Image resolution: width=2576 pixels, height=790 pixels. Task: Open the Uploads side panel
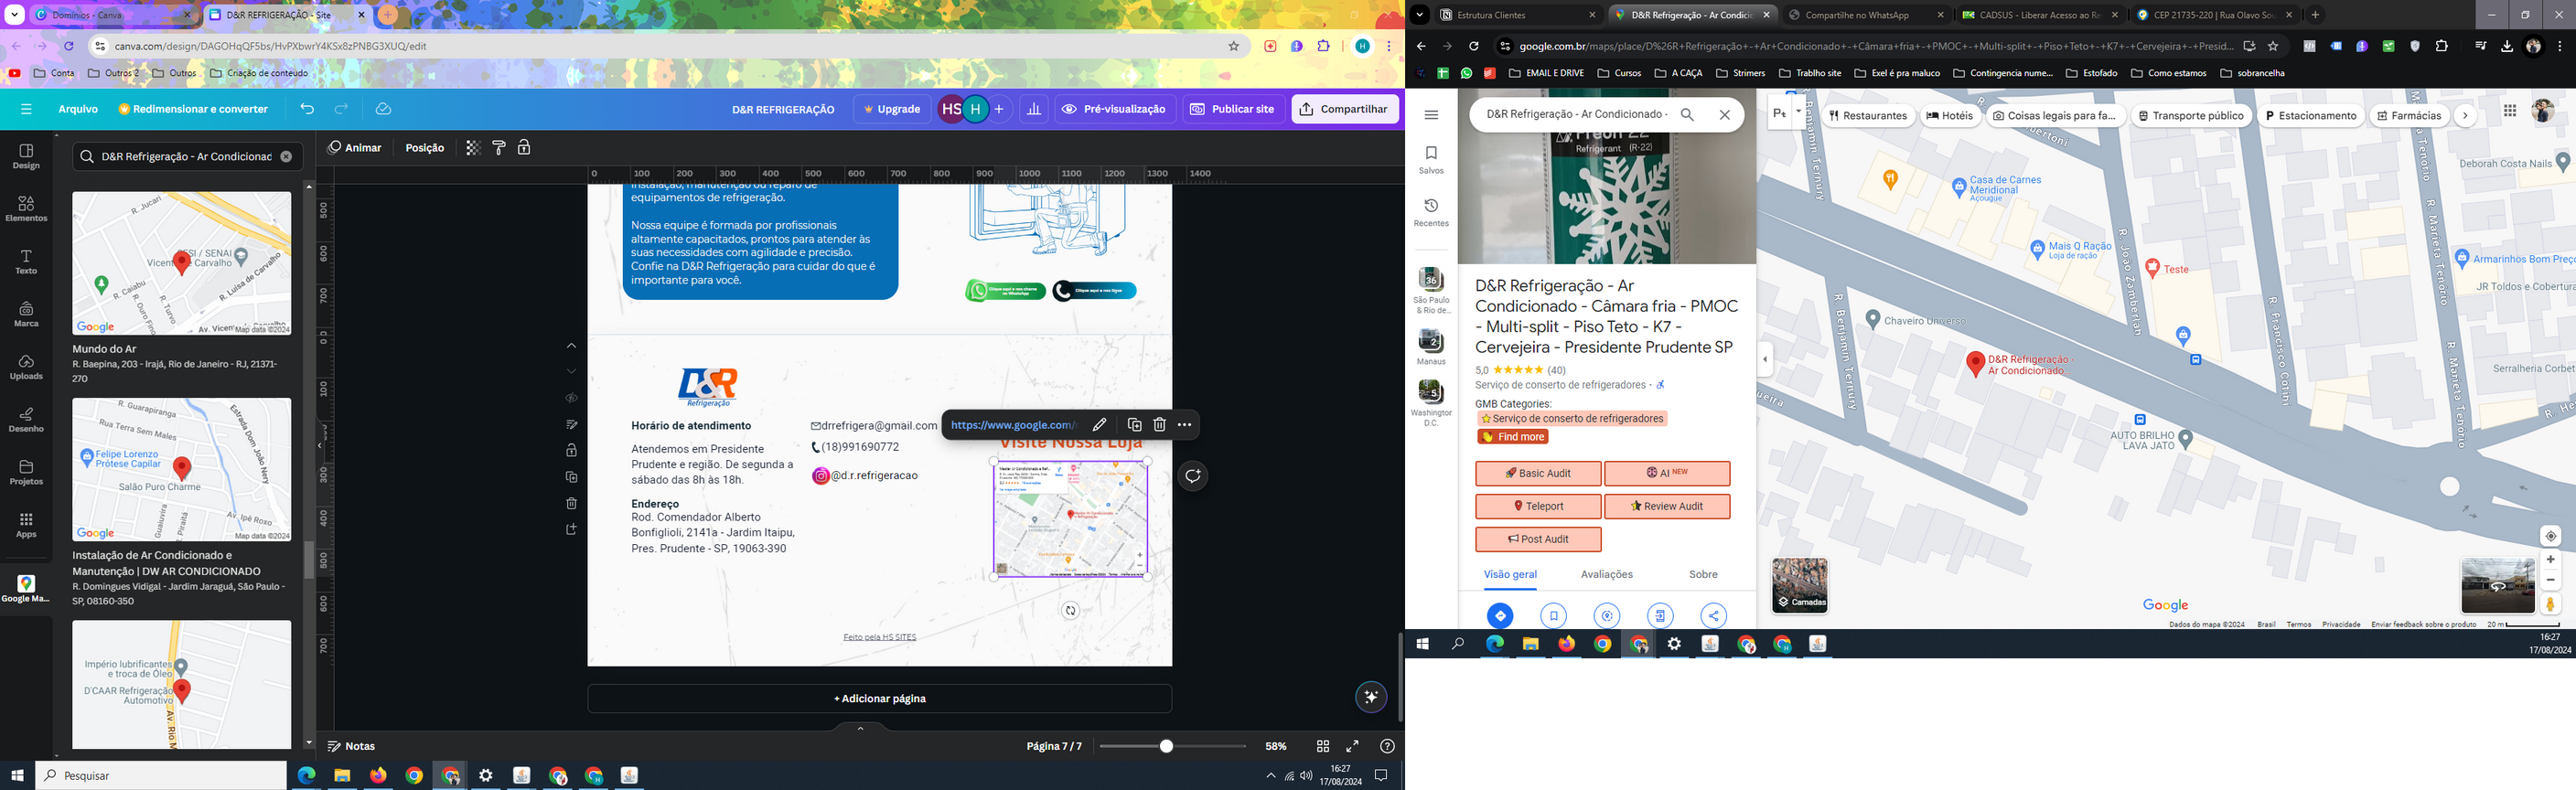(26, 367)
